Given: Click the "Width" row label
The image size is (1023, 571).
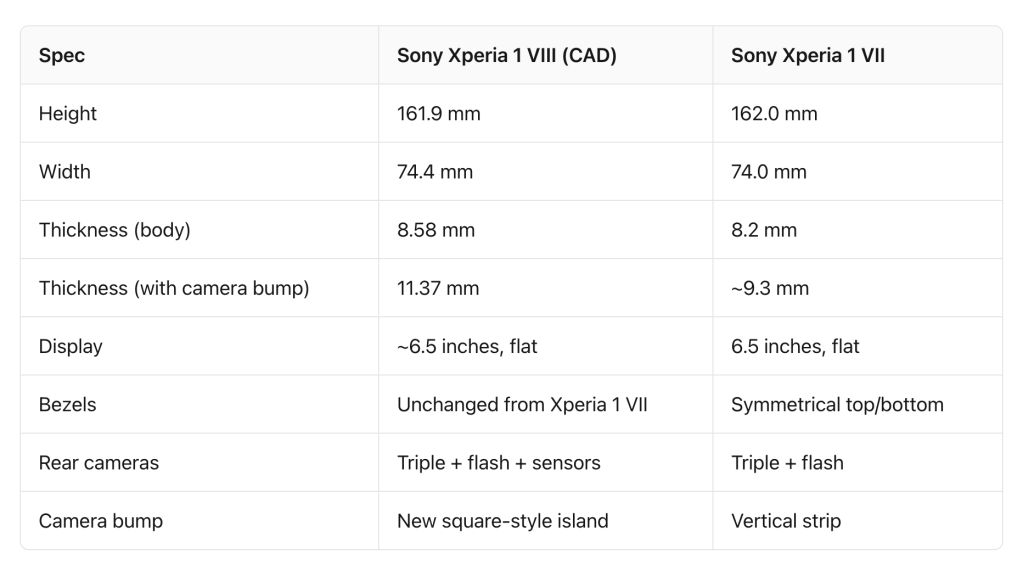Looking at the screenshot, I should pyautogui.click(x=65, y=172).
